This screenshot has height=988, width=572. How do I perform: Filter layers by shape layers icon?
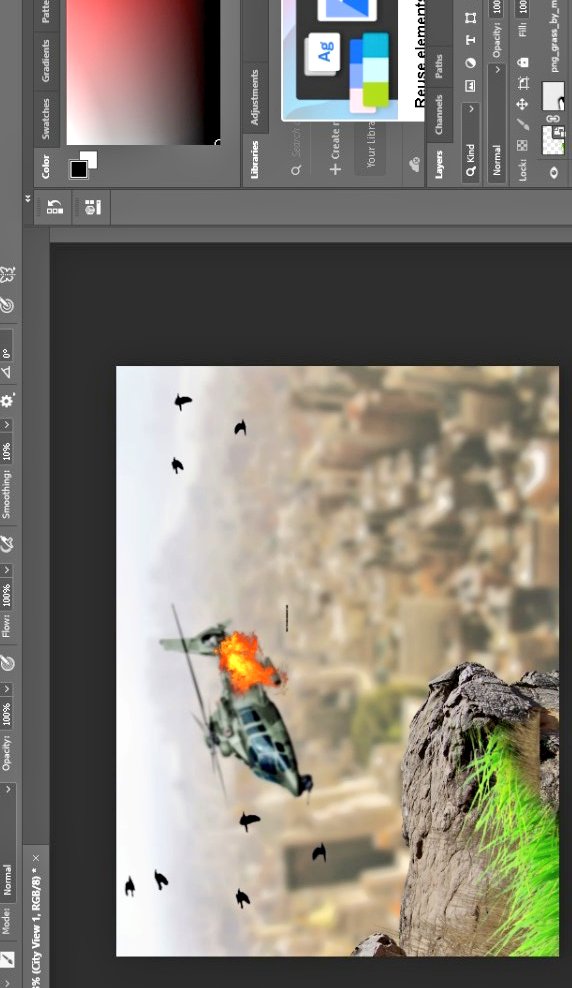(471, 18)
